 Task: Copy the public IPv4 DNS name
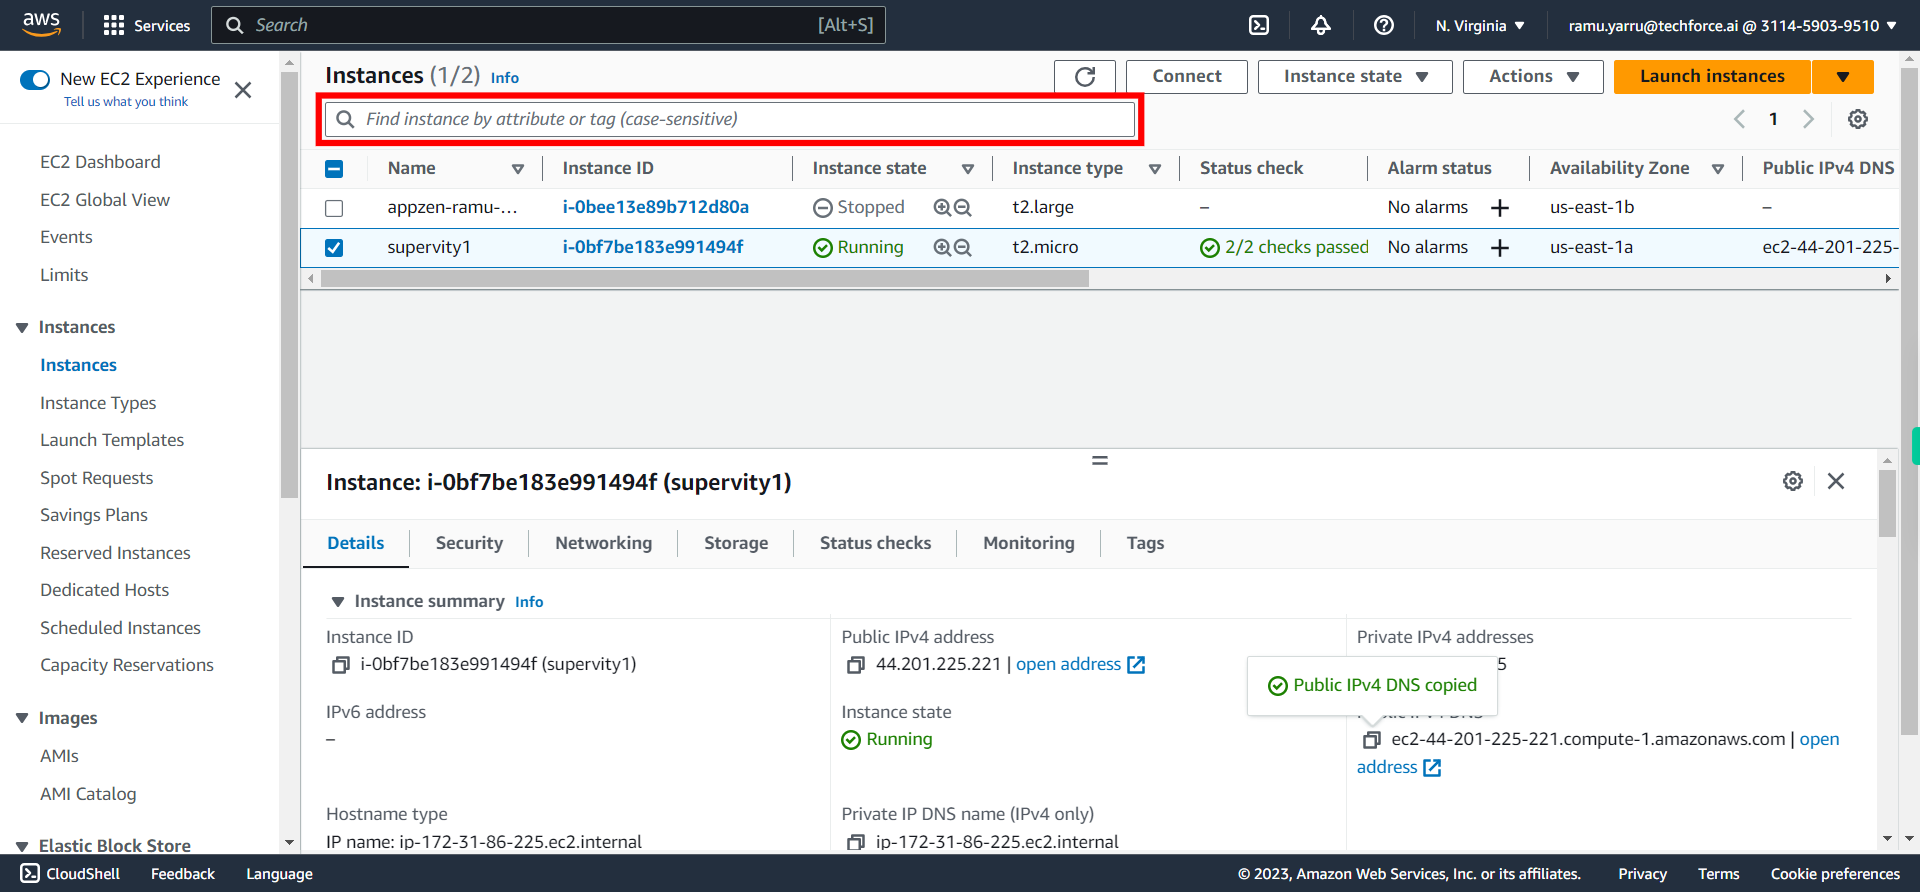pos(1372,740)
